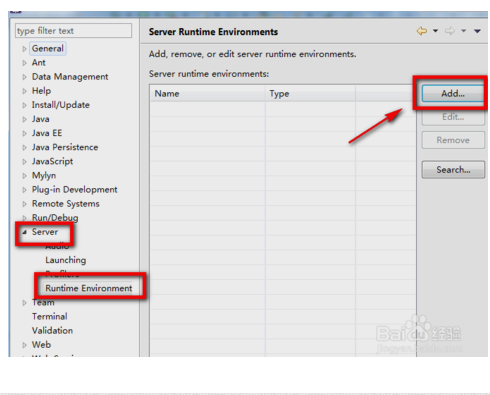The height and width of the screenshot is (395, 490).
Task: Expand the Data Management node
Action: (24, 77)
